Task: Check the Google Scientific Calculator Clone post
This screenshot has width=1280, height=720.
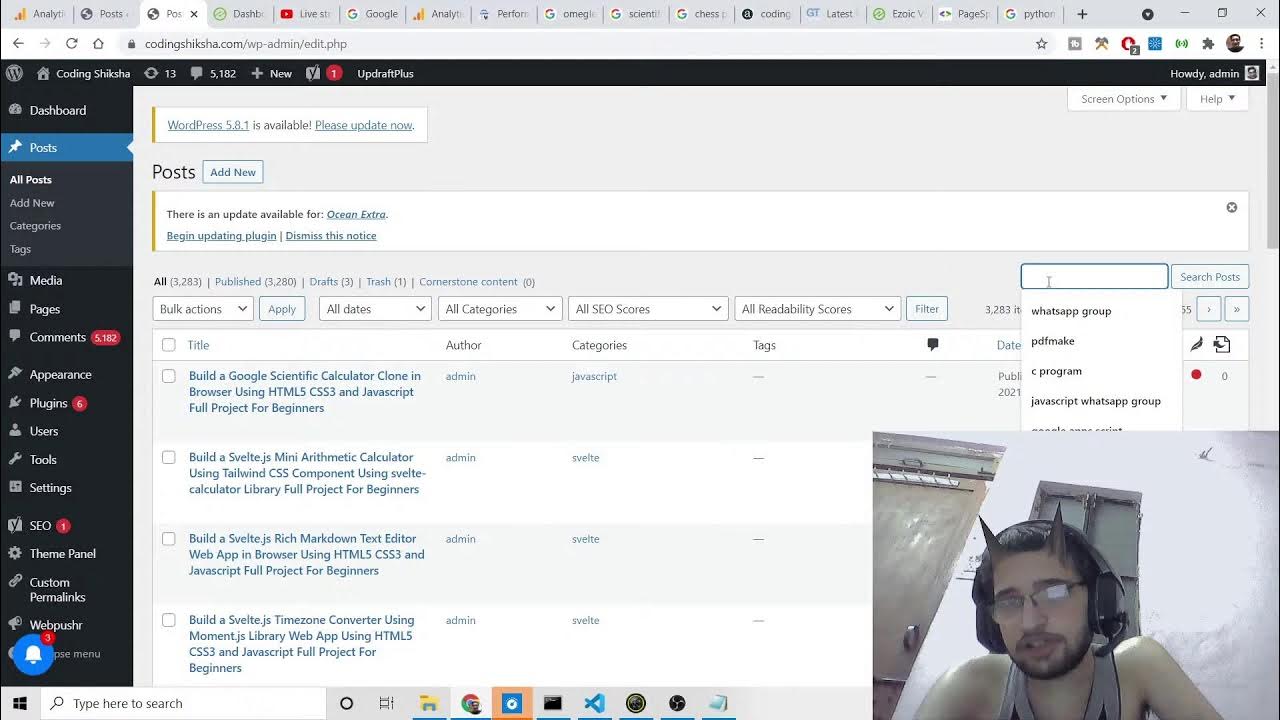Action: (168, 376)
